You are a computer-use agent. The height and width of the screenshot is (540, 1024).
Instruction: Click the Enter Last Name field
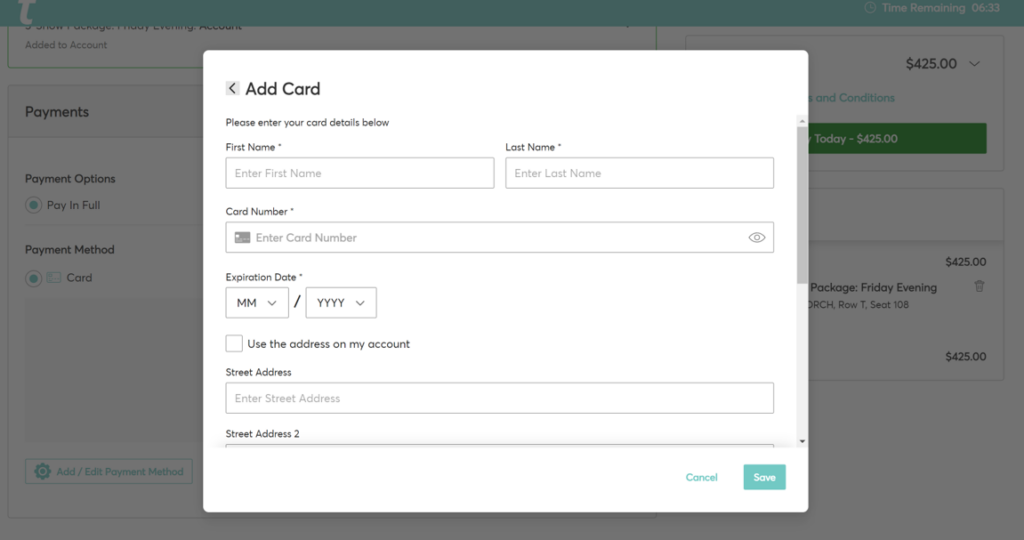tap(639, 173)
